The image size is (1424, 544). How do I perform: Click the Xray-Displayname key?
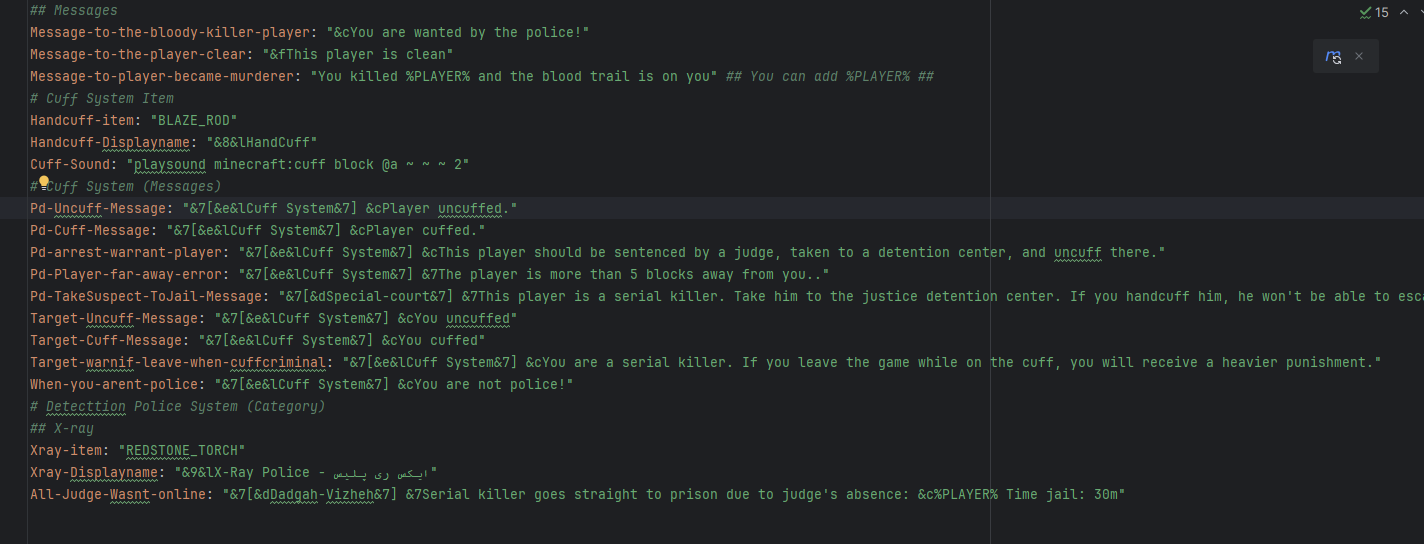(94, 472)
